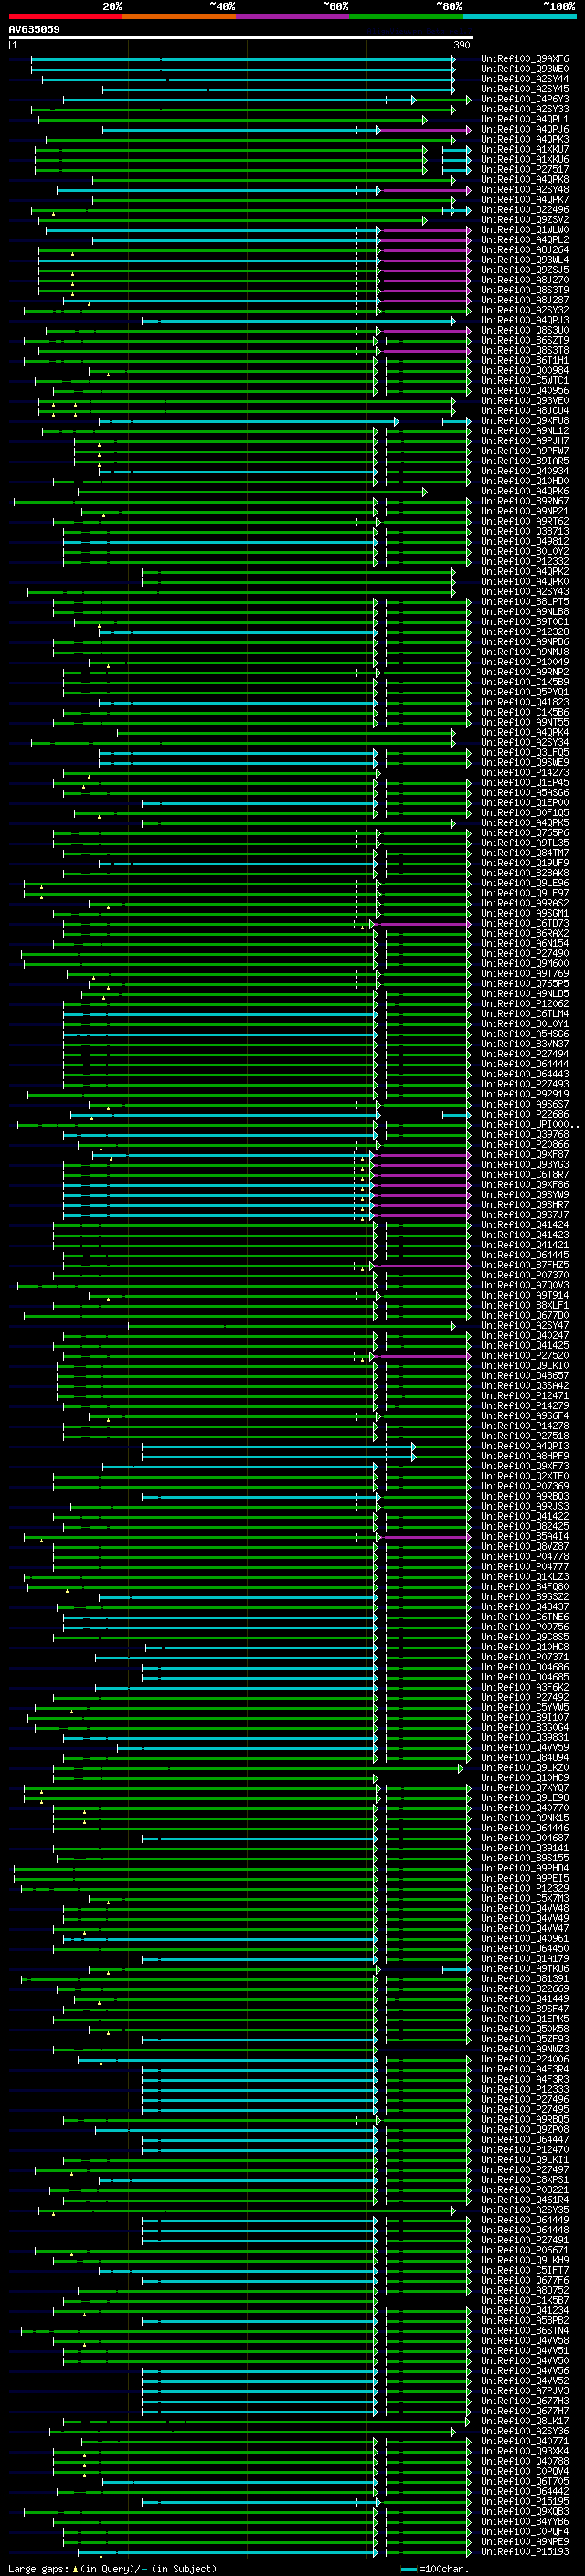585x2576 pixels.
Task: Select the UniRef100_C6TD73 entry
Action: pyautogui.click(x=525, y=923)
